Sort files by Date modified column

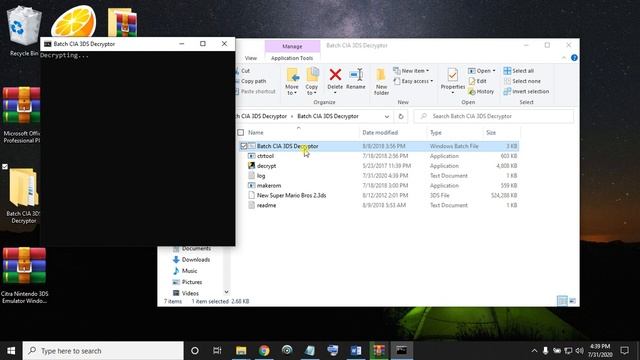point(380,132)
